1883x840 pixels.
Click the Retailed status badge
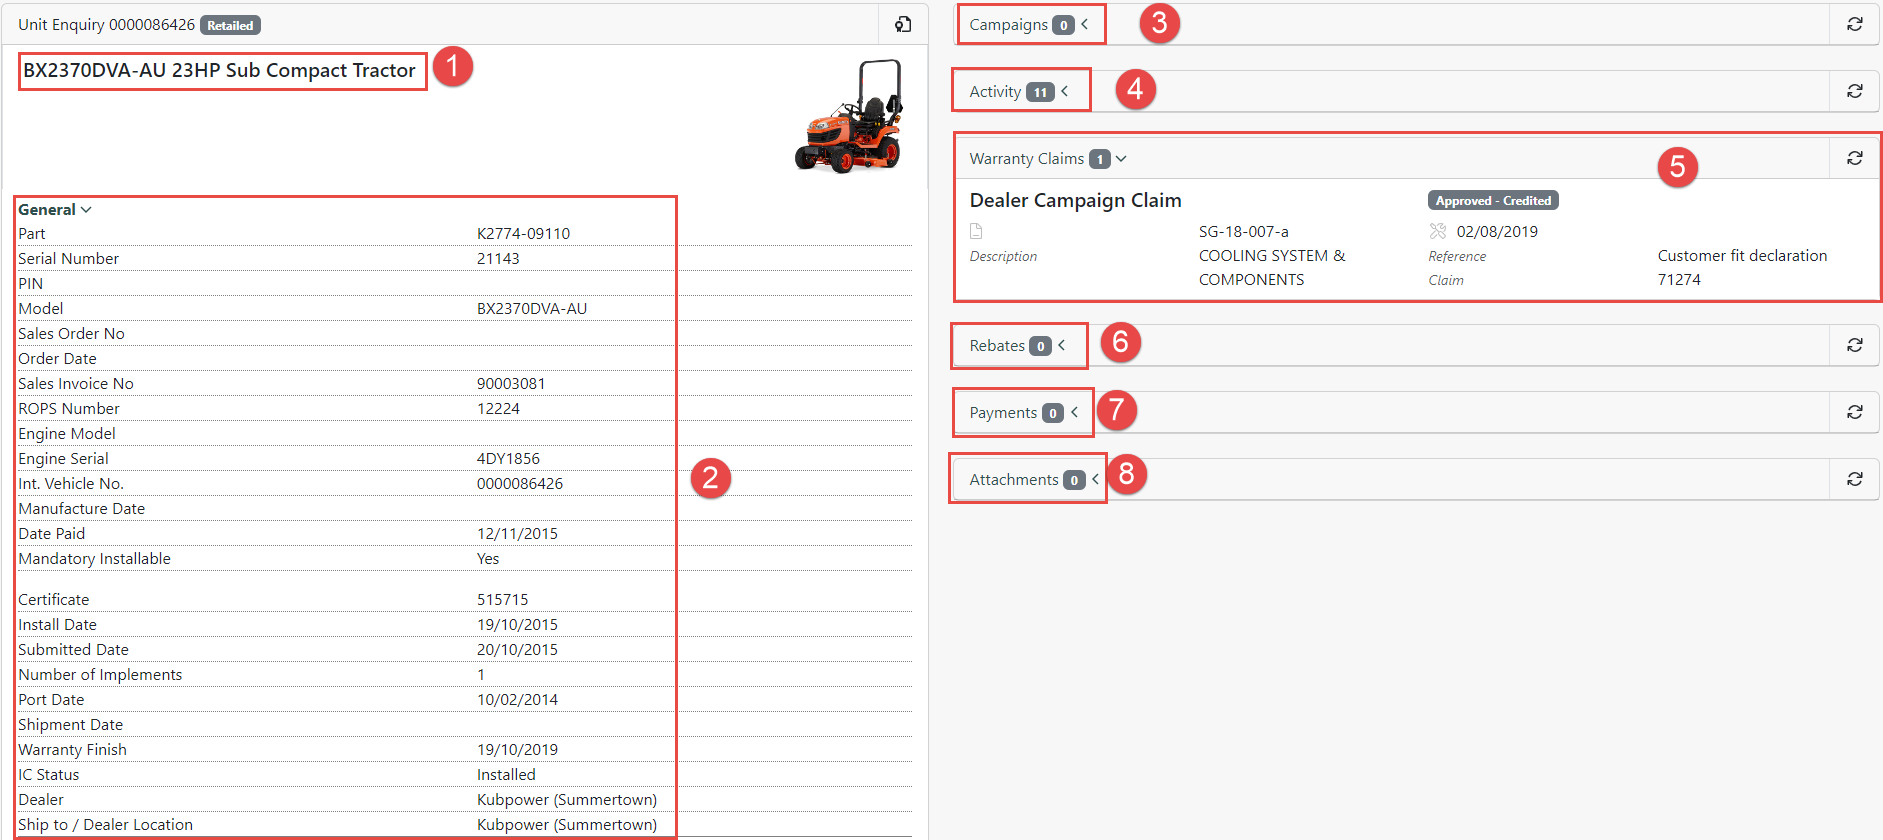[230, 25]
